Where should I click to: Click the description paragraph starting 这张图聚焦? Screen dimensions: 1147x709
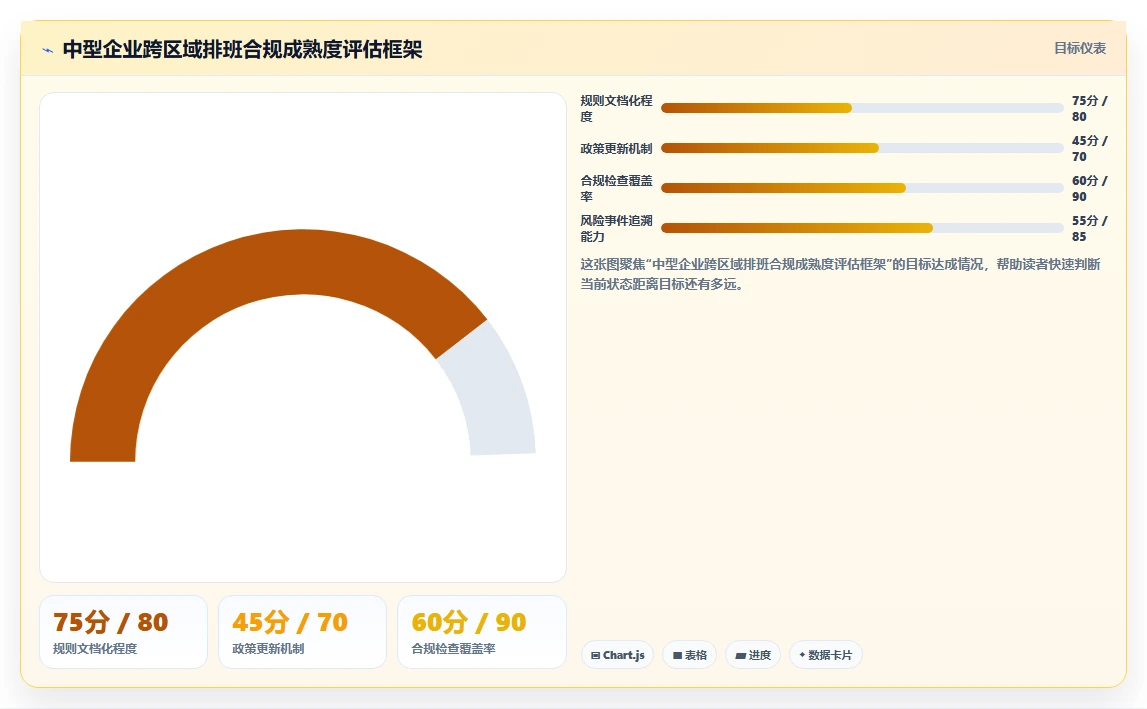click(x=840, y=274)
